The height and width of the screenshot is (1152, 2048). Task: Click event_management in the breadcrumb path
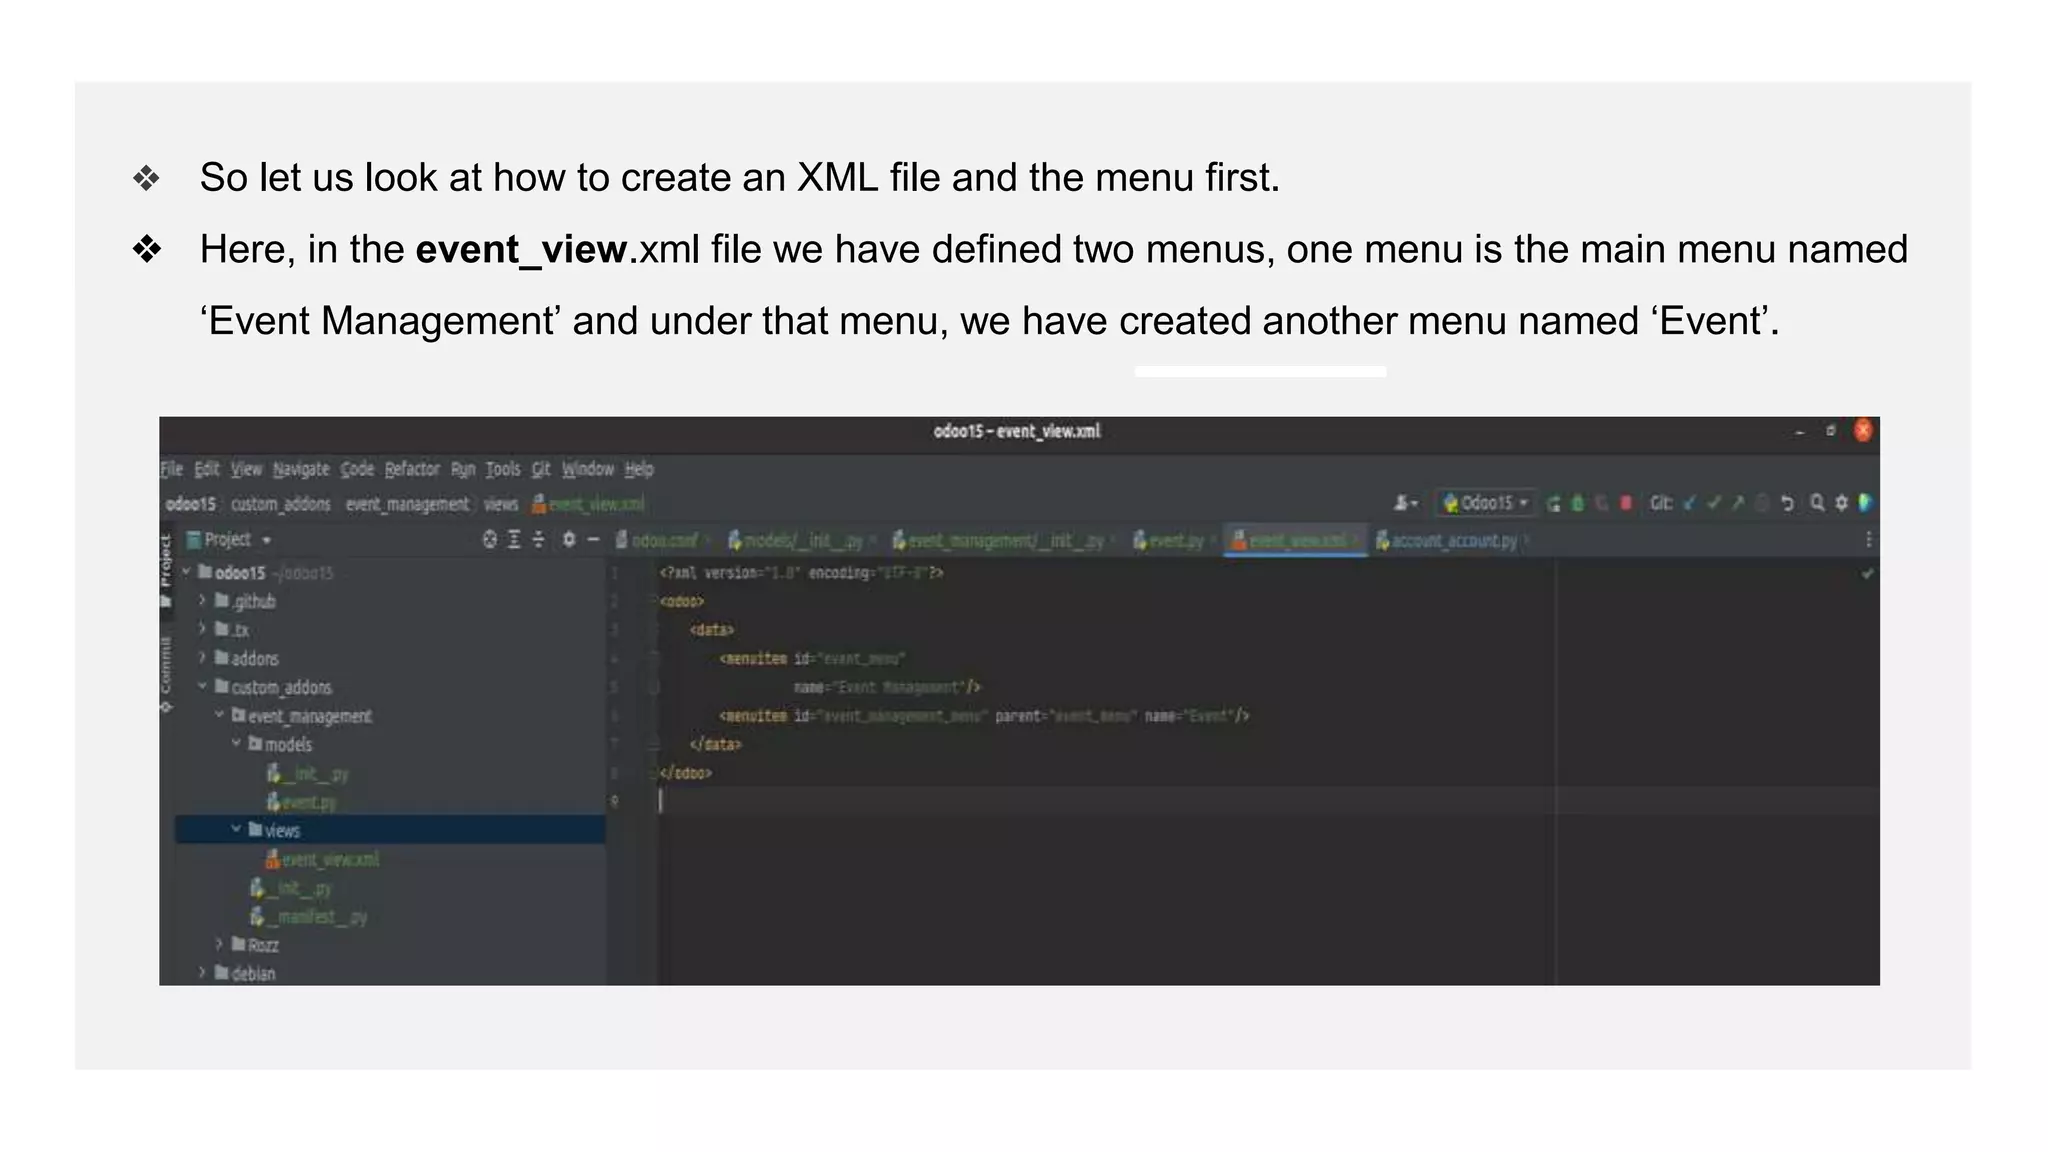pyautogui.click(x=407, y=504)
